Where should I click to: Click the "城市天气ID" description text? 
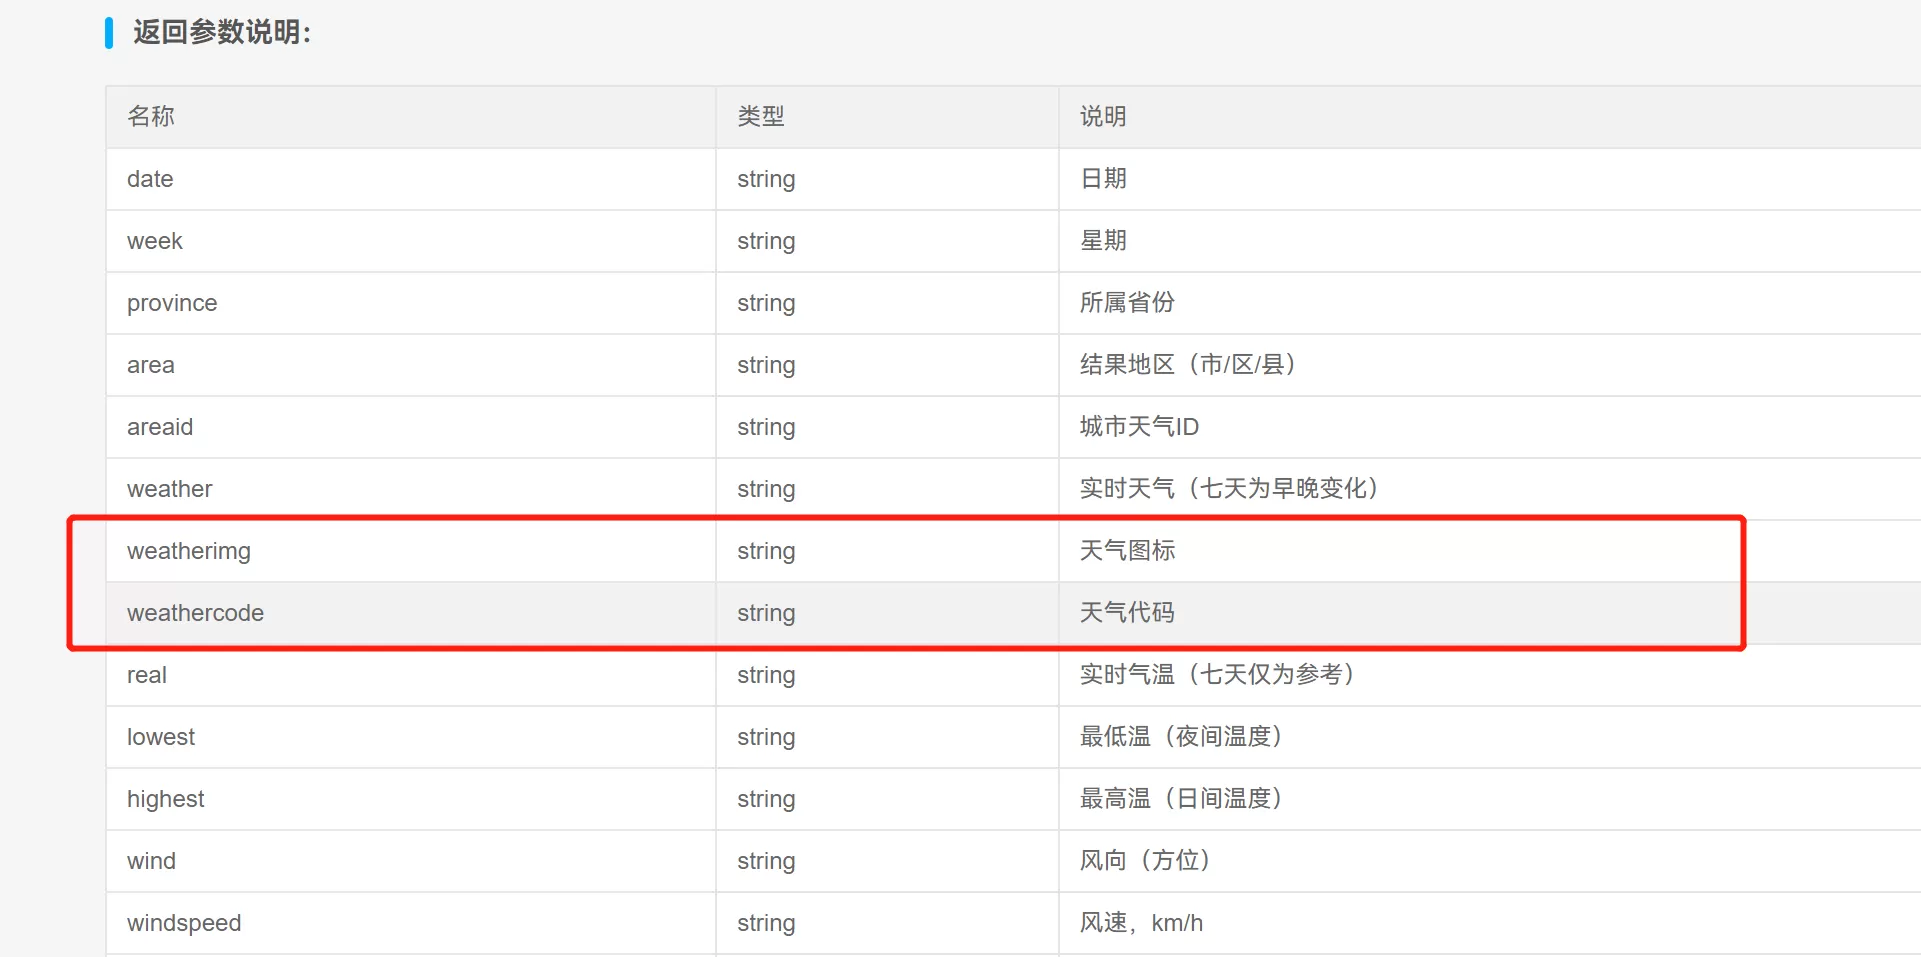(x=1139, y=427)
